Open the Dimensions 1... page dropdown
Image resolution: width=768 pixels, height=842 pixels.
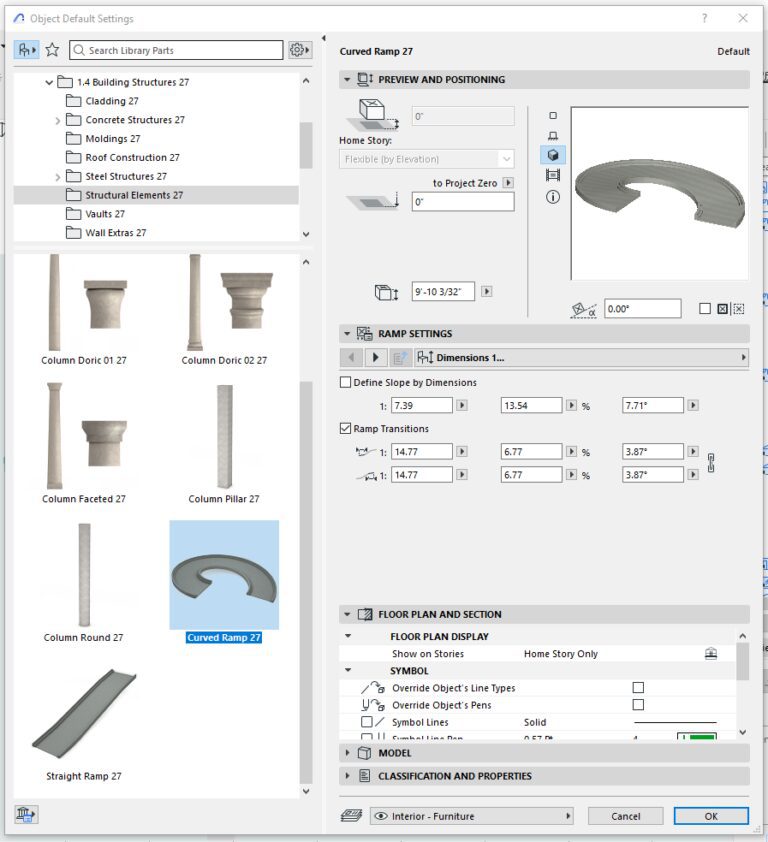click(581, 357)
